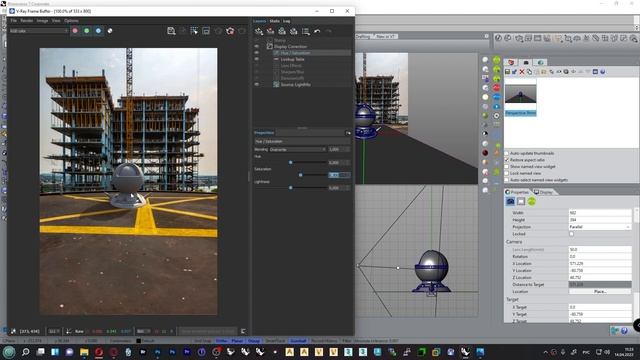Click the Hue value stepper arrows
The width and height of the screenshot is (640, 360).
coord(348,162)
